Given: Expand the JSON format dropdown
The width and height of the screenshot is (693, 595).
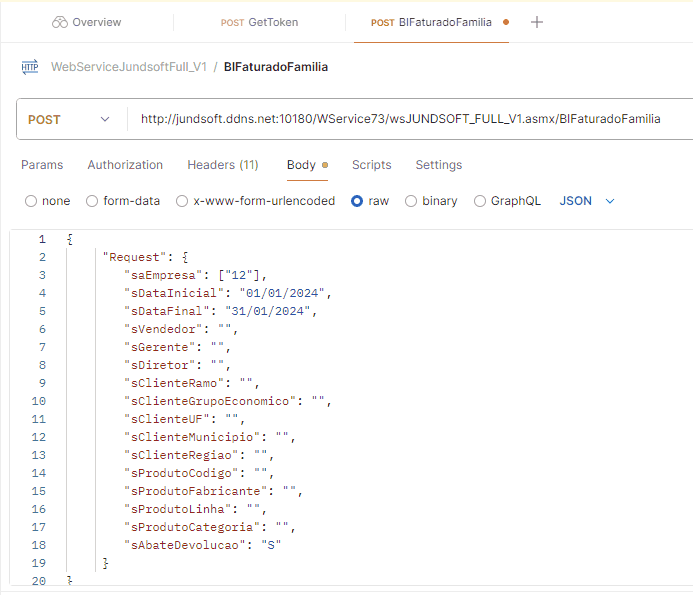Looking at the screenshot, I should [587, 201].
